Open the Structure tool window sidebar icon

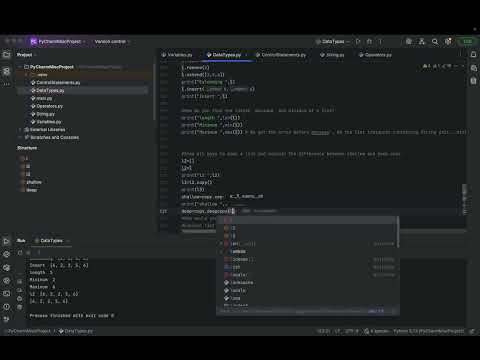6,71
